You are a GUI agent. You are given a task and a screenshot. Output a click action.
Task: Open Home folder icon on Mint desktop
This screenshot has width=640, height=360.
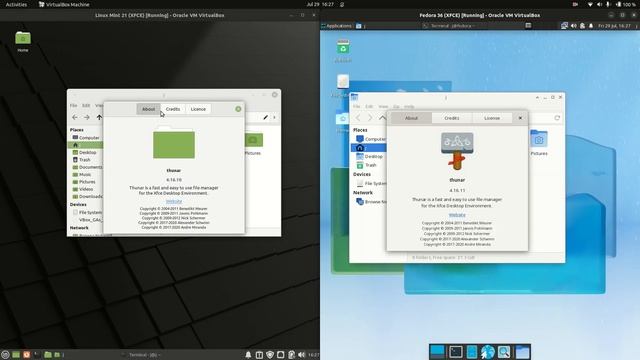point(23,38)
